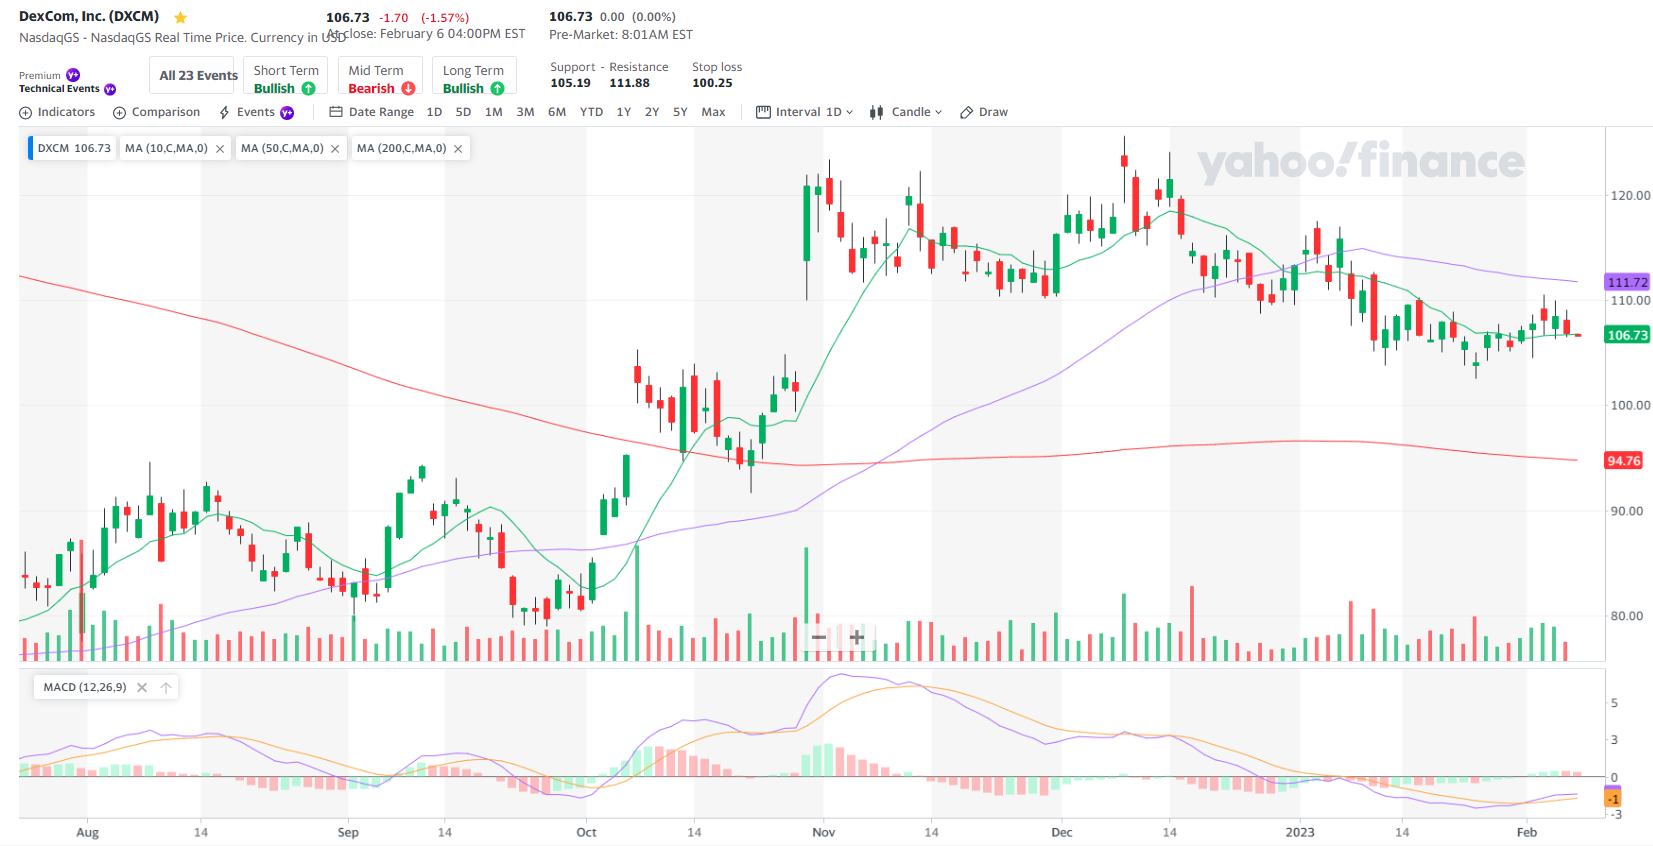The height and width of the screenshot is (846, 1653).
Task: Select the 1D date range
Action: (434, 112)
